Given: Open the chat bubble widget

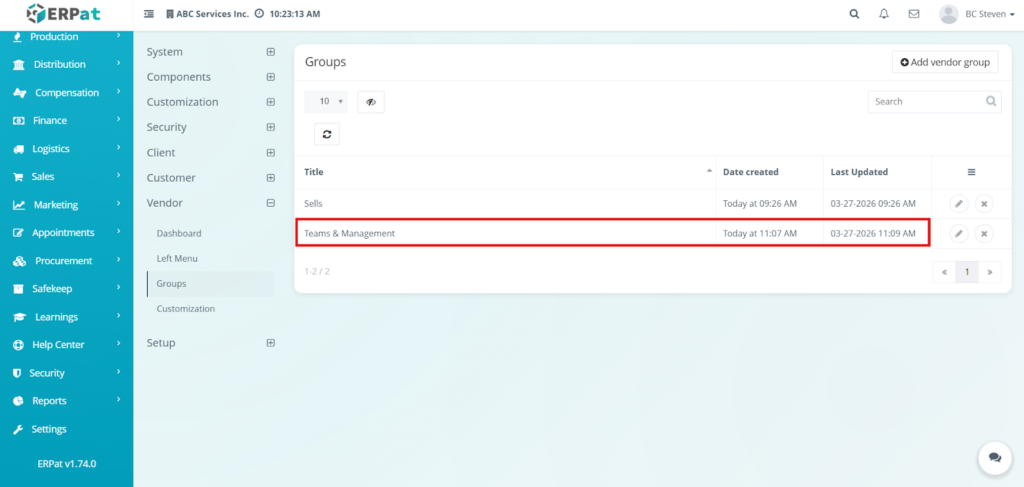Looking at the screenshot, I should (994, 457).
